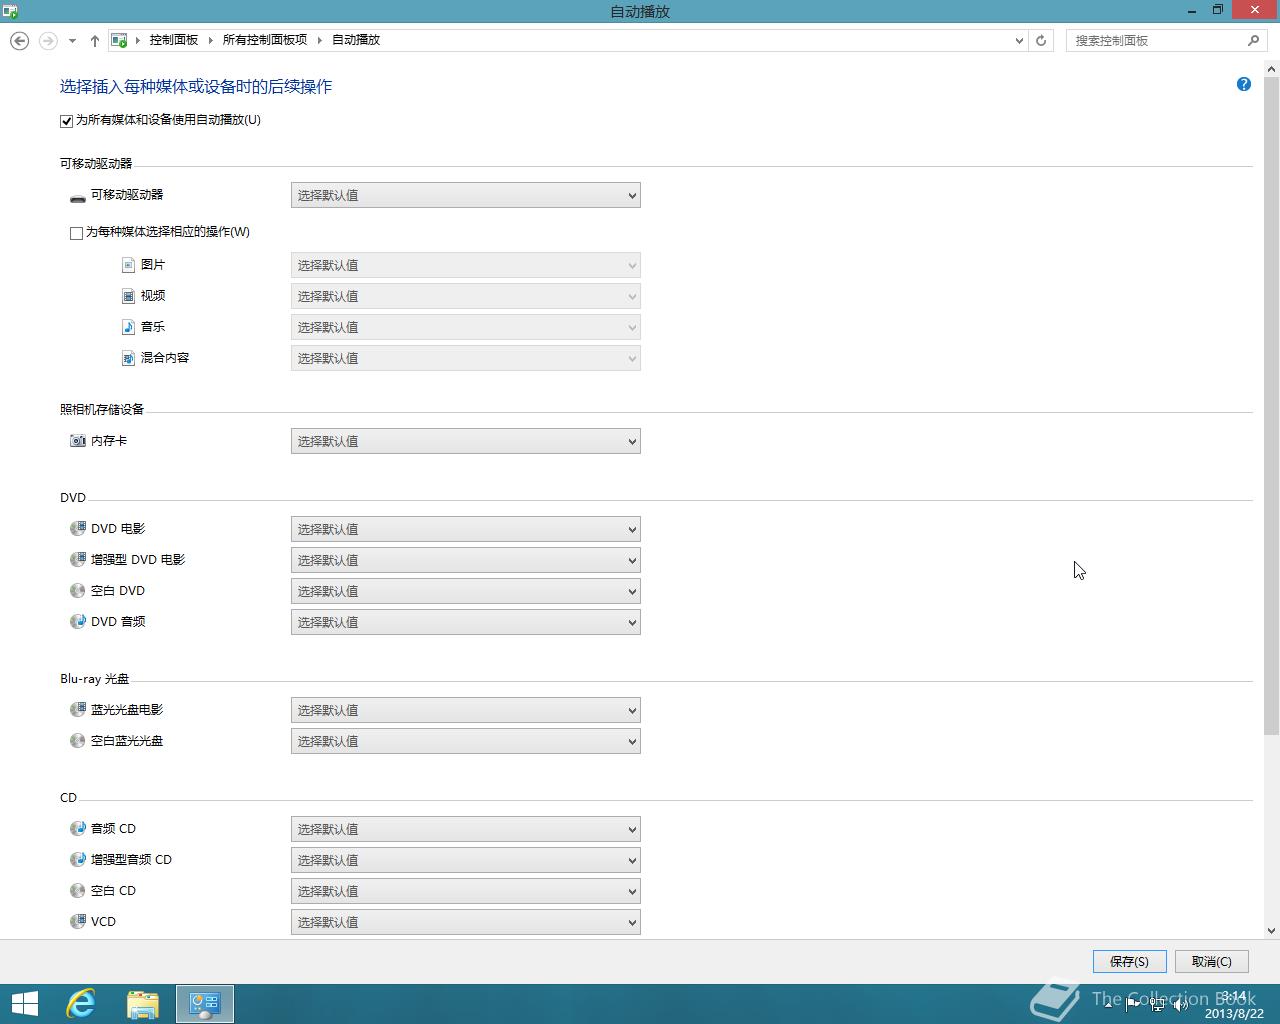Open the 增强型音频 CD action dropdown

pos(466,860)
